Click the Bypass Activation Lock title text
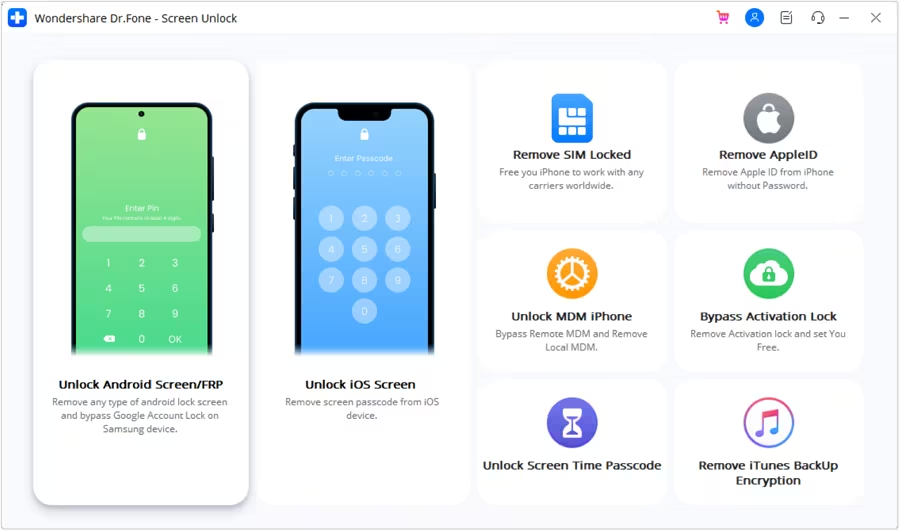900x531 pixels. pos(768,316)
